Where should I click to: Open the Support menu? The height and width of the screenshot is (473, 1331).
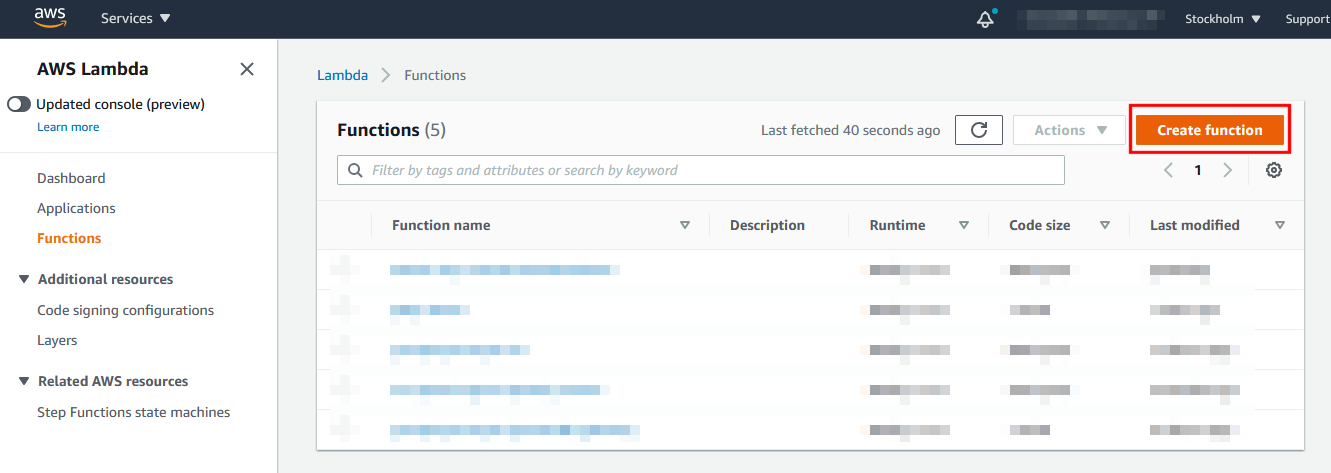1308,19
